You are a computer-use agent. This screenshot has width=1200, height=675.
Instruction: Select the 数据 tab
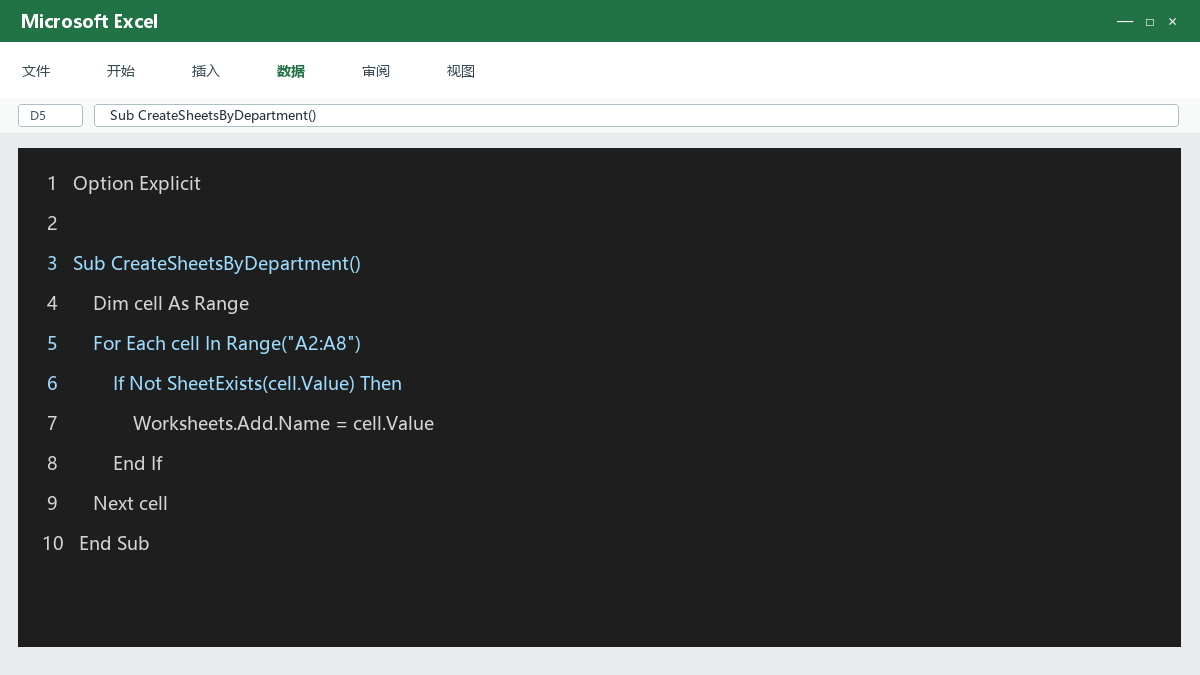(x=291, y=71)
